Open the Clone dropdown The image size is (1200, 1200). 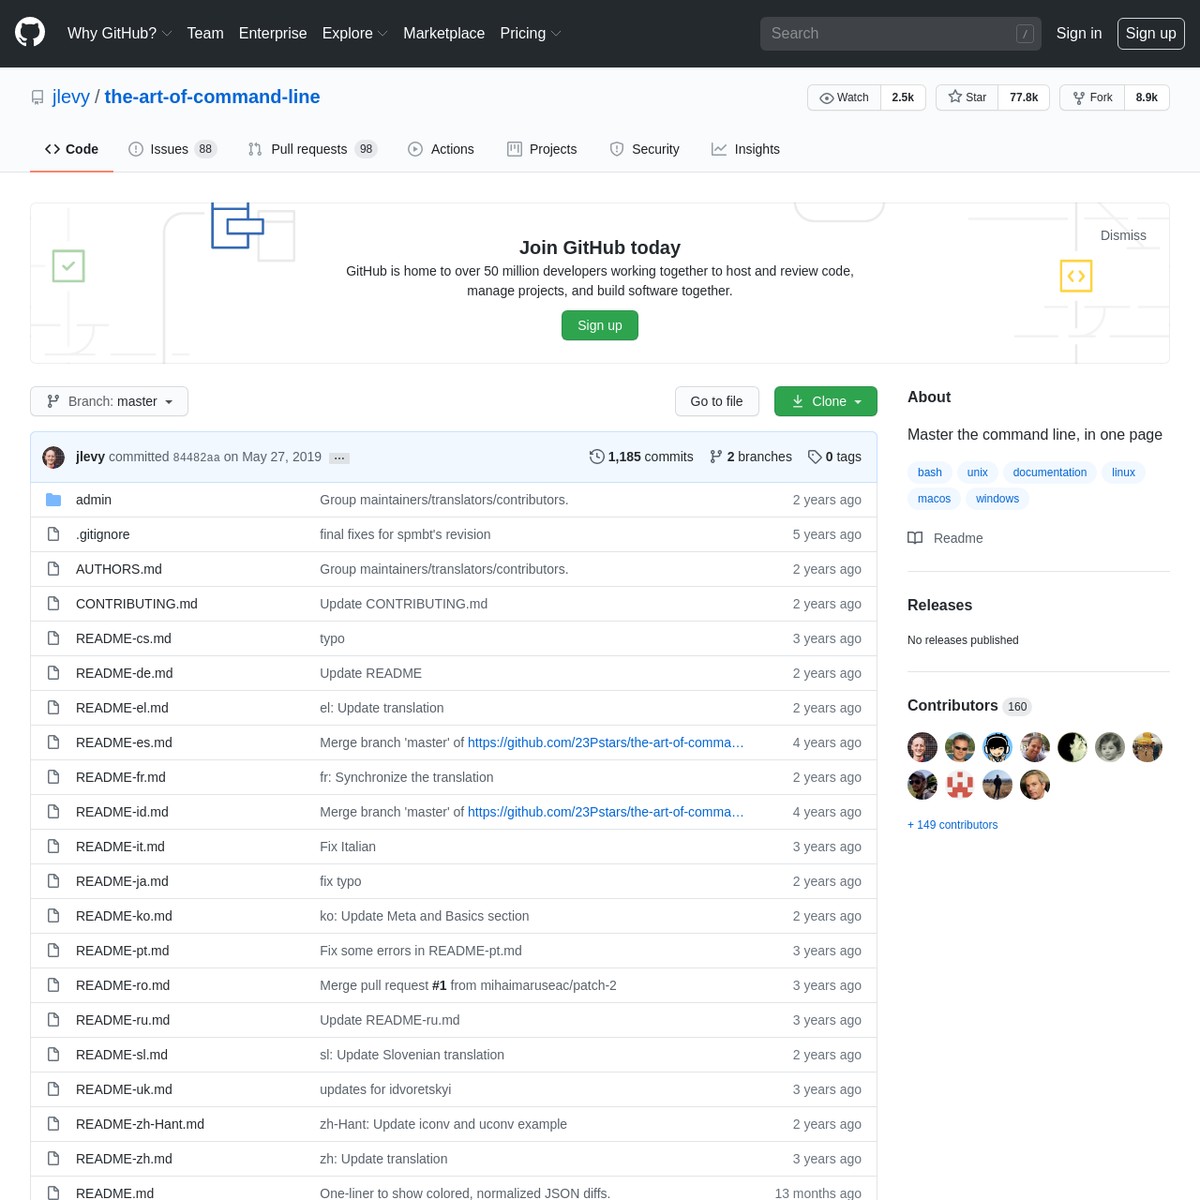[x=826, y=401]
